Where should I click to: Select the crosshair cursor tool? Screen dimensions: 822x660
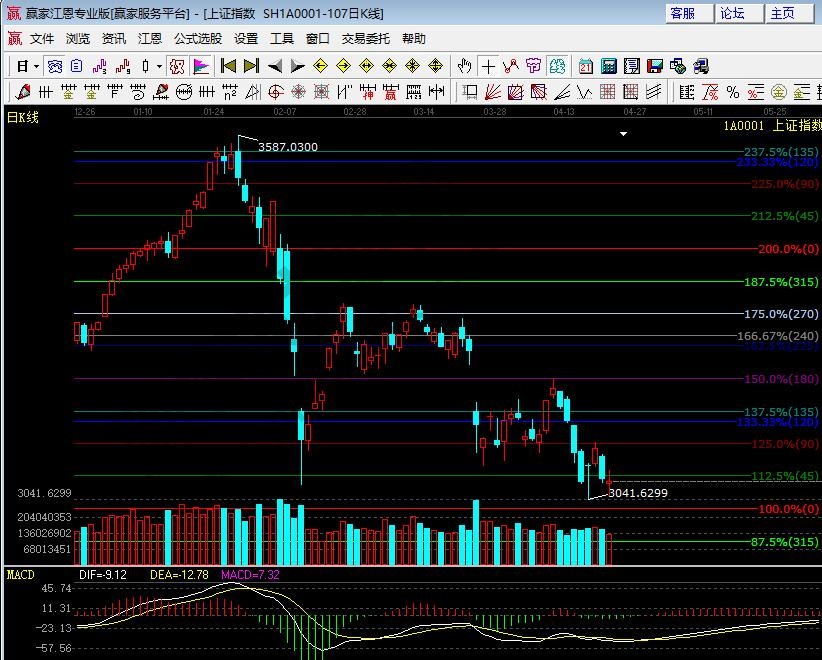click(488, 66)
